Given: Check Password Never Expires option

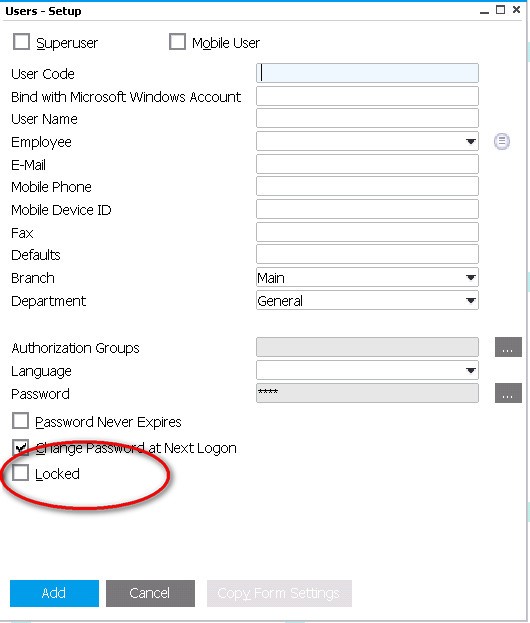Looking at the screenshot, I should [20, 421].
